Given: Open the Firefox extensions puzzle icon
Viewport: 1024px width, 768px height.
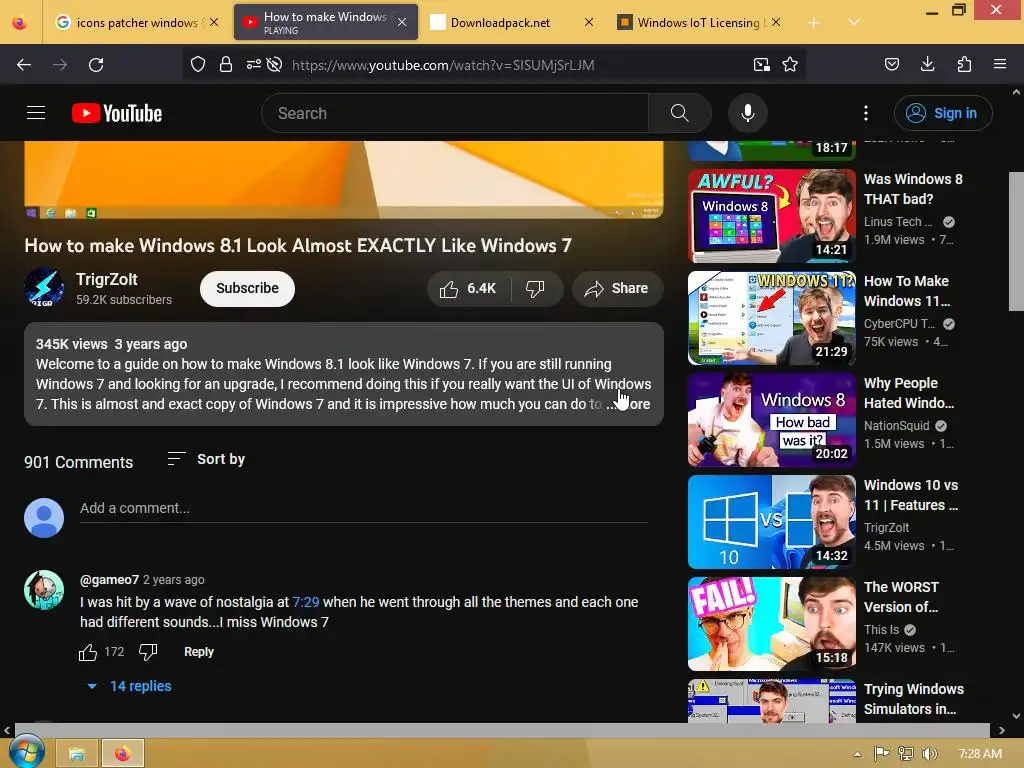Looking at the screenshot, I should (964, 64).
